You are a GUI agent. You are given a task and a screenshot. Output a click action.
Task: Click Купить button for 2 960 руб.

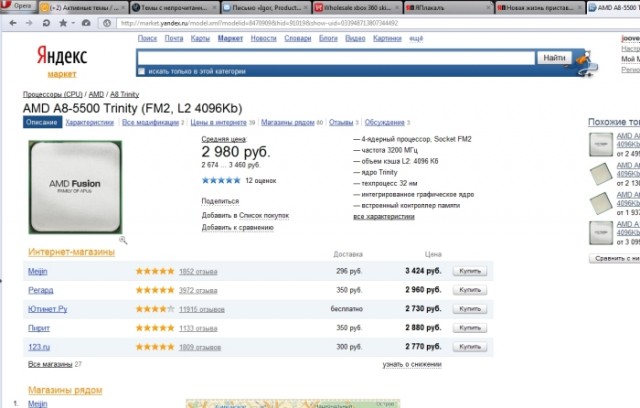click(470, 290)
